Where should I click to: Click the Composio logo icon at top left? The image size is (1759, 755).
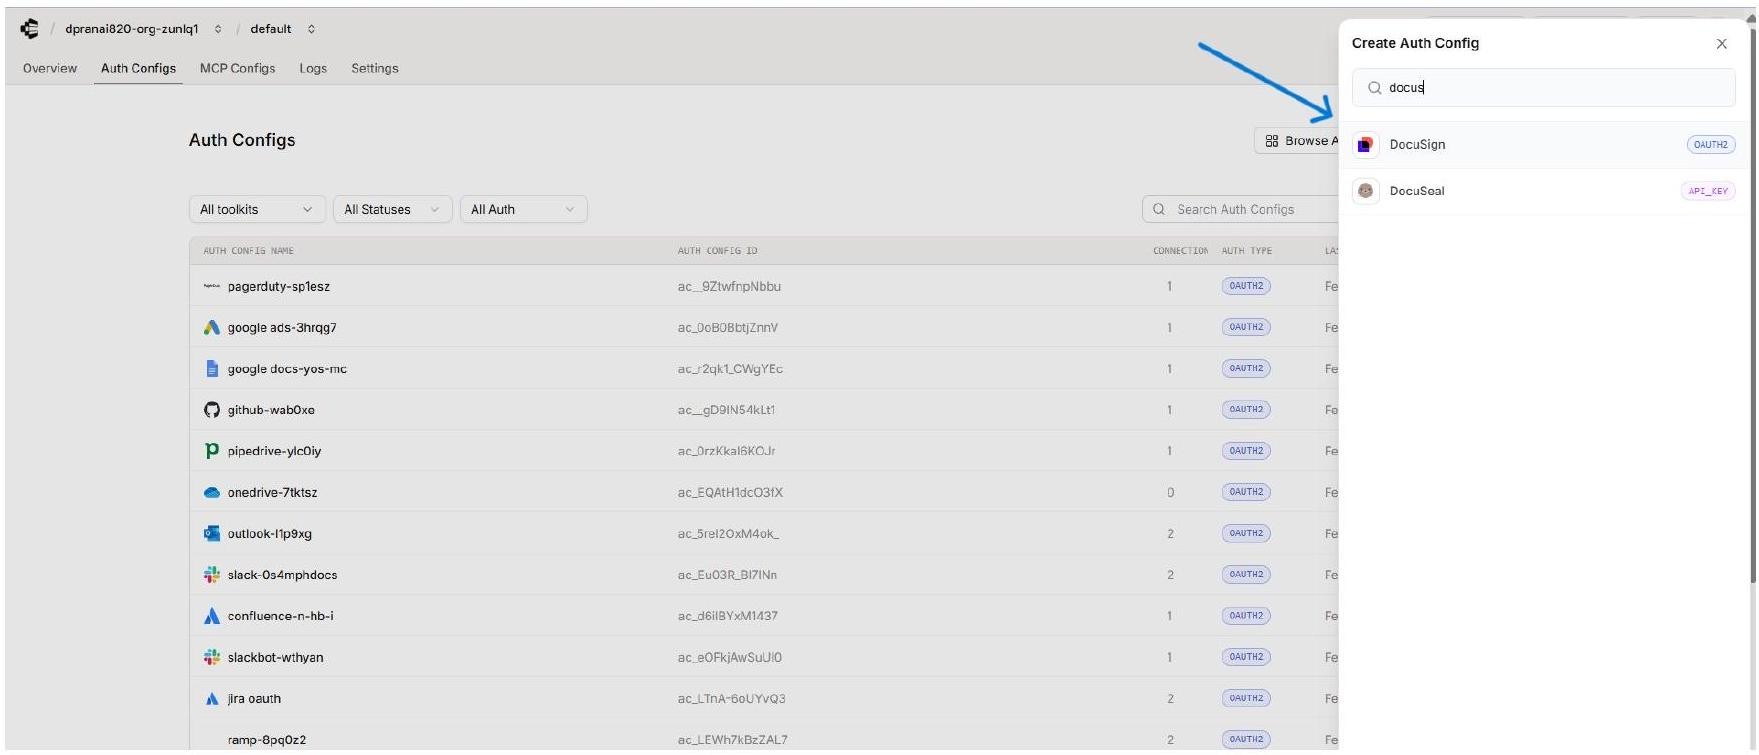(x=30, y=29)
